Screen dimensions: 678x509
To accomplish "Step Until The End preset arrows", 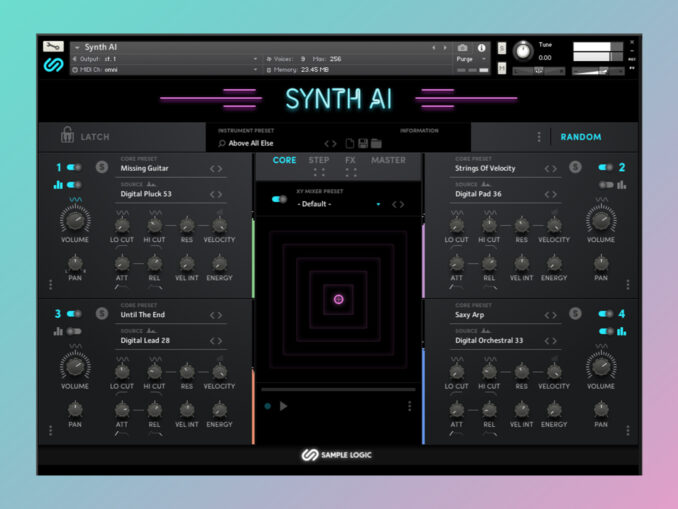I will [216, 315].
